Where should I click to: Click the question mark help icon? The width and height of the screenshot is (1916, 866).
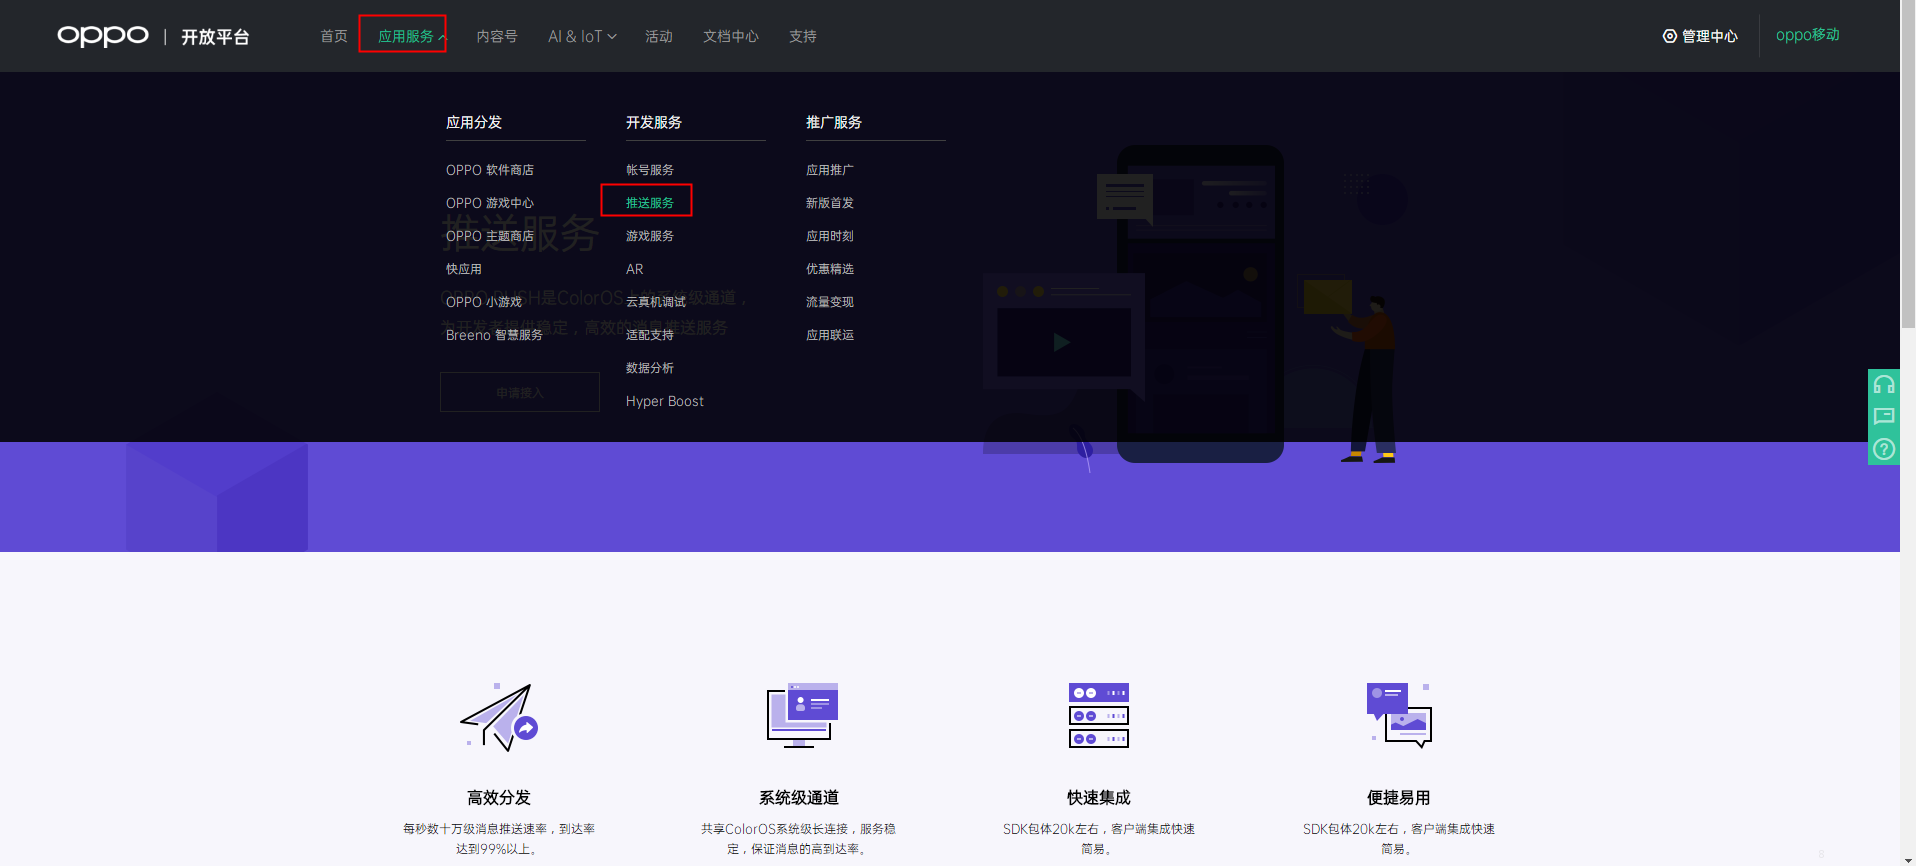[x=1883, y=449]
